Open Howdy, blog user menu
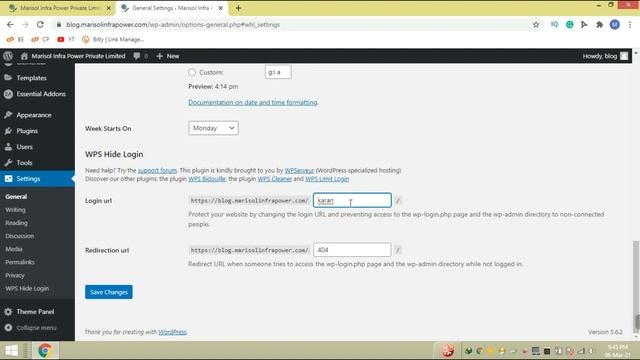Image resolution: width=640 pixels, height=360 pixels. point(605,56)
